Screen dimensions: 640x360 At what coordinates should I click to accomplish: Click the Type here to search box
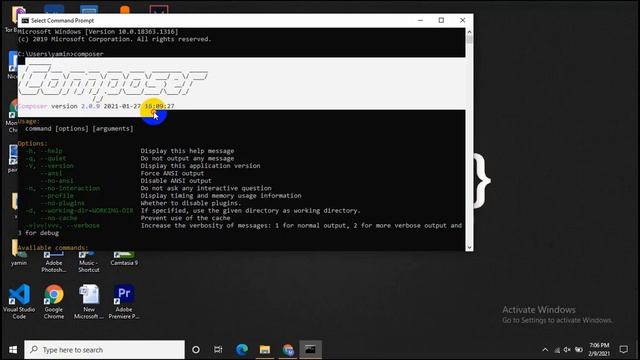[x=104, y=350]
